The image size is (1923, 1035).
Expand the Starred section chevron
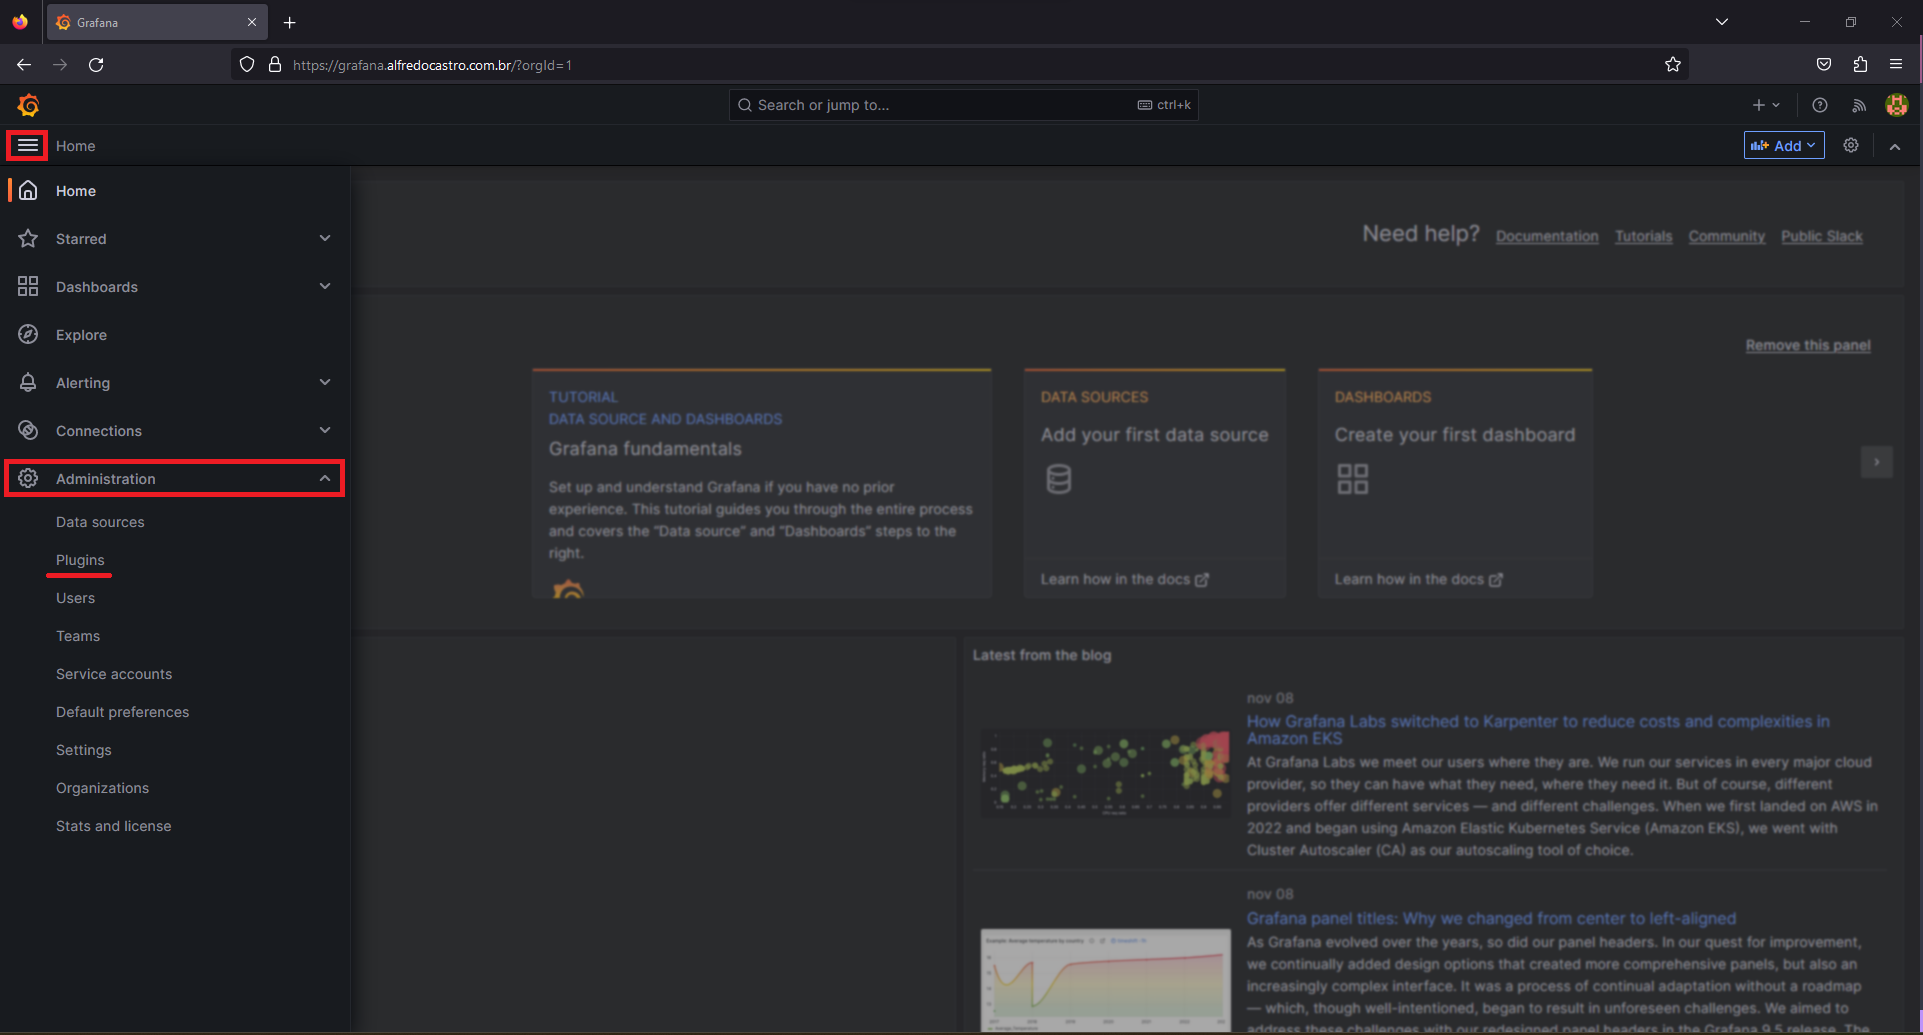pyautogui.click(x=325, y=238)
